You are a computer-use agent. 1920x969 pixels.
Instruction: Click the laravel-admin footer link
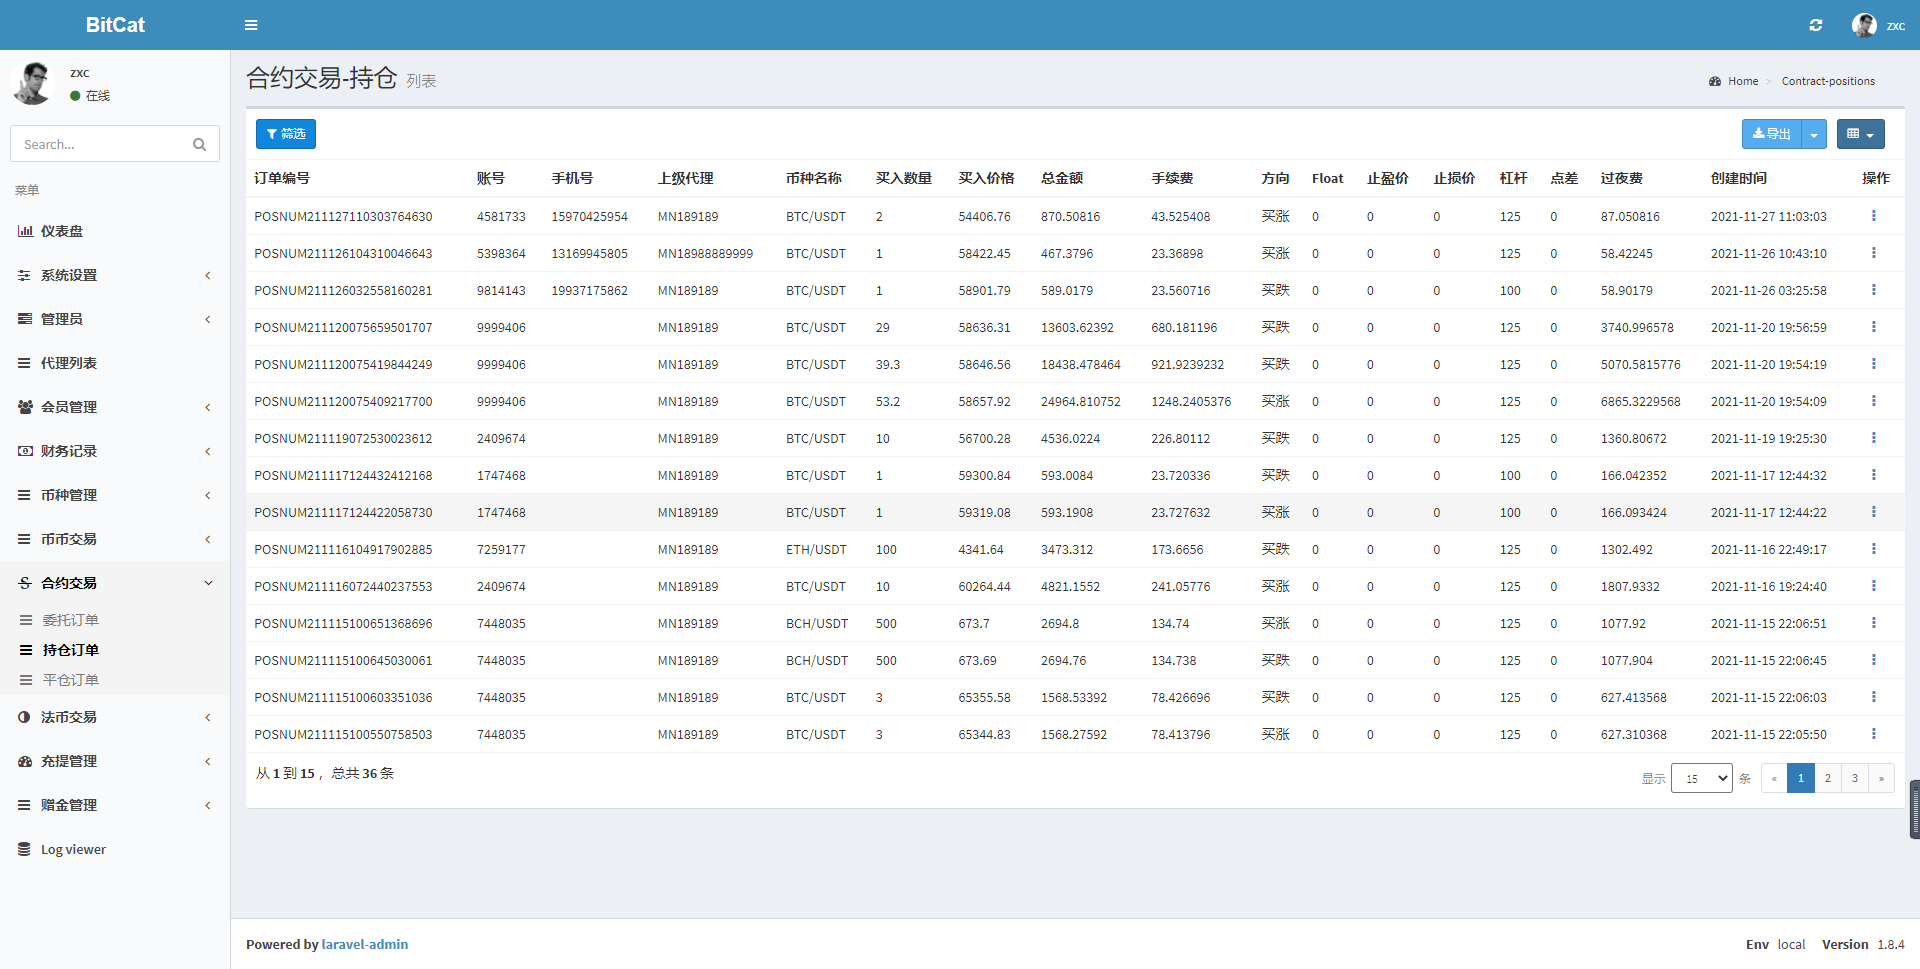(365, 944)
